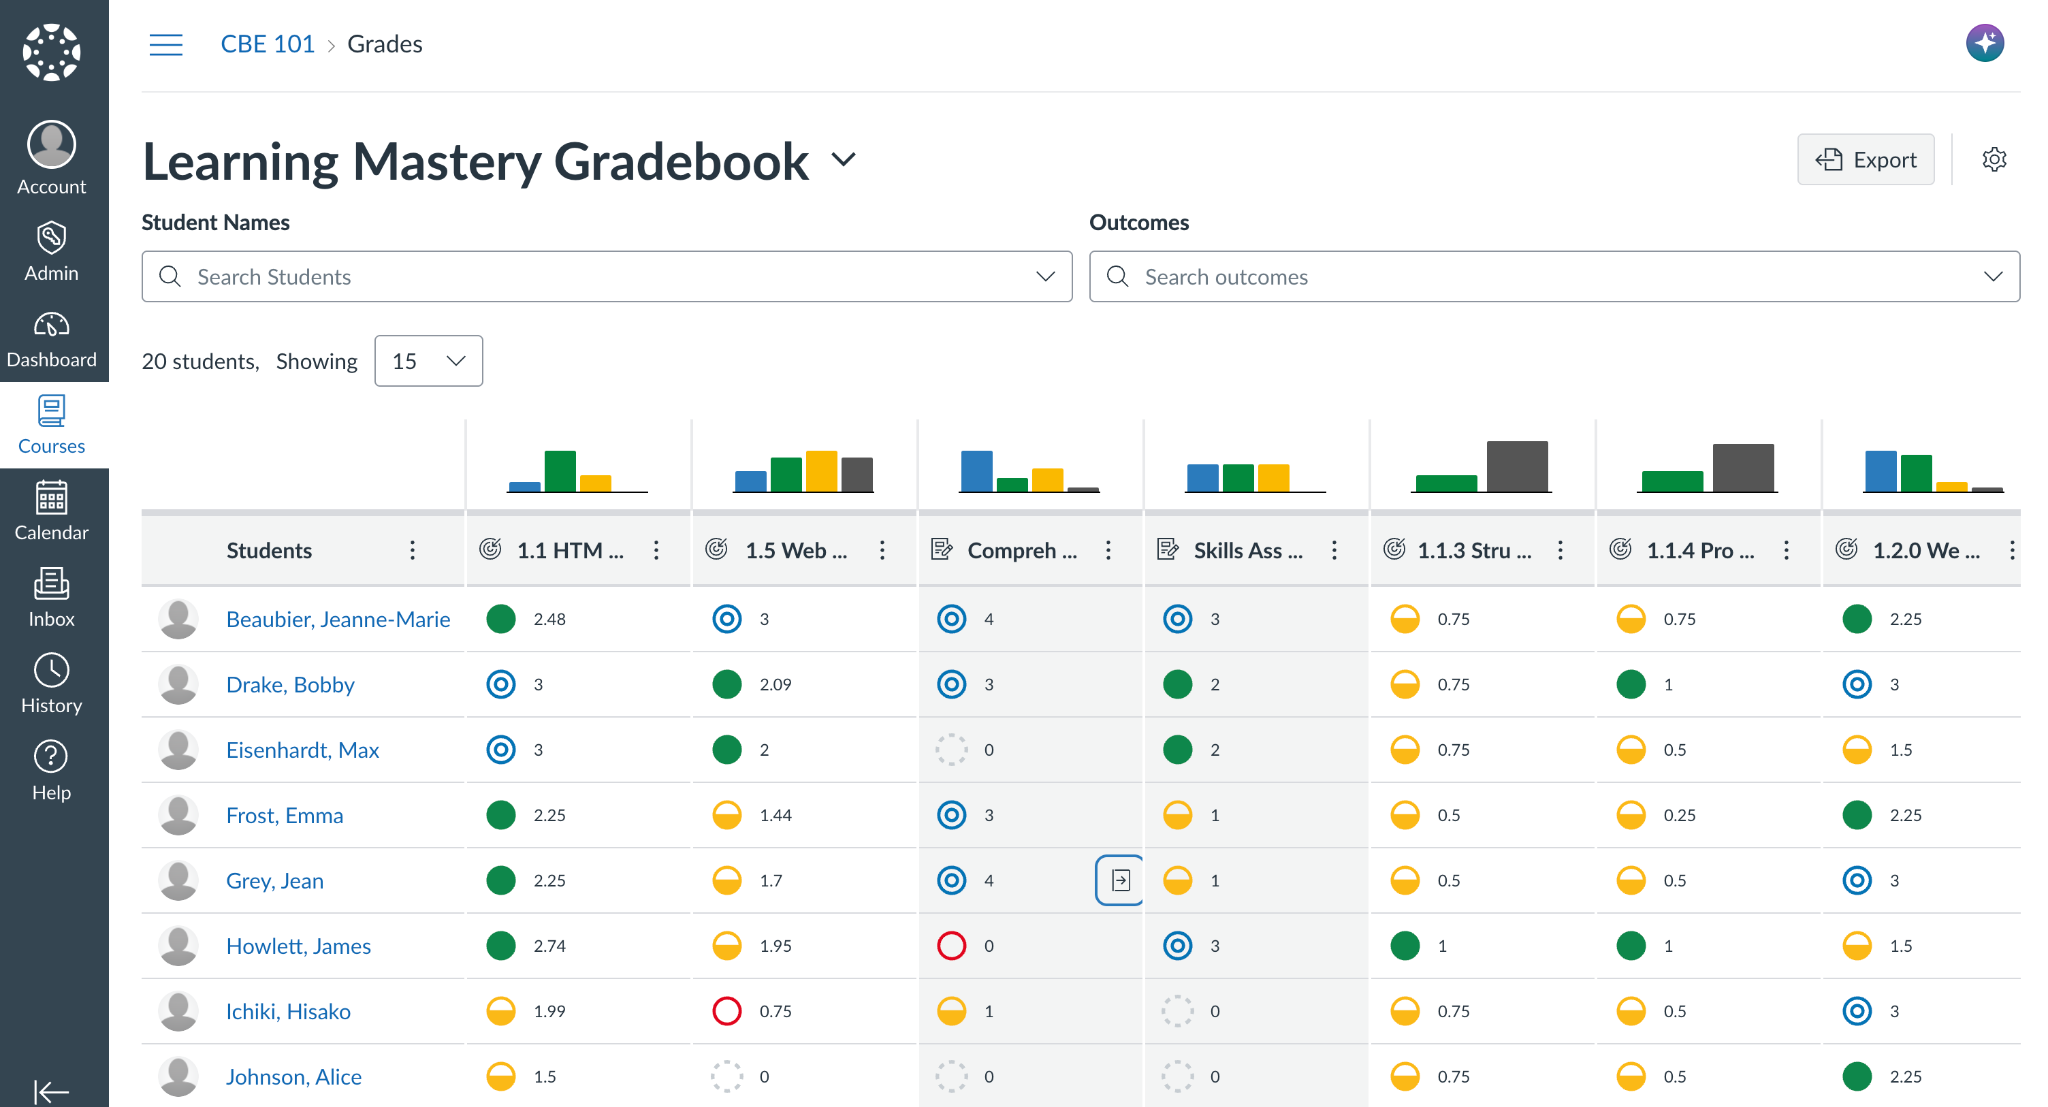Open Howlett, James student link
The image size is (2048, 1107).
tap(298, 946)
